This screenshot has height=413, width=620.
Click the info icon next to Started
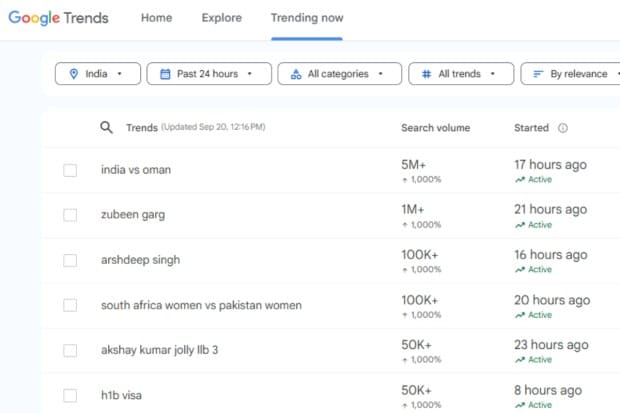[563, 128]
